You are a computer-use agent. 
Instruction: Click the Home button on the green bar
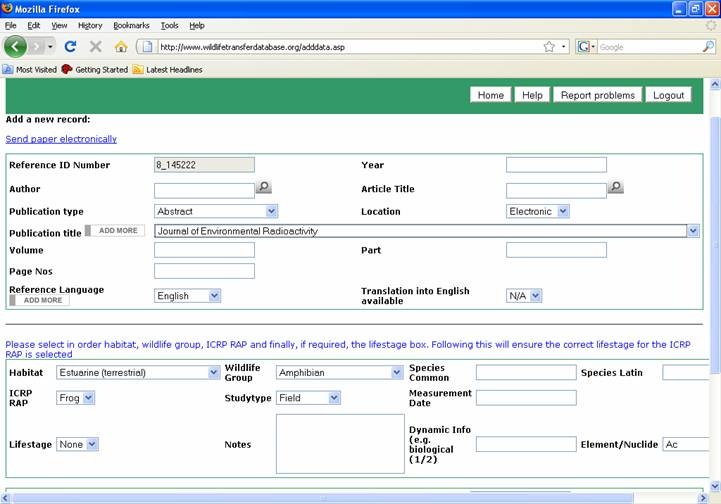(x=491, y=95)
